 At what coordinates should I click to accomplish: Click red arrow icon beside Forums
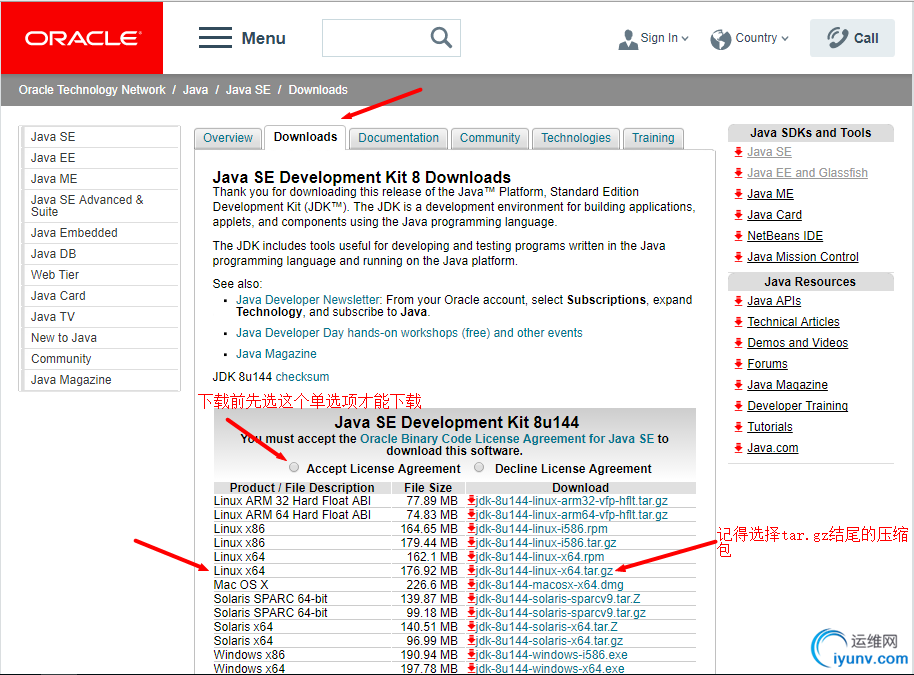[x=739, y=364]
